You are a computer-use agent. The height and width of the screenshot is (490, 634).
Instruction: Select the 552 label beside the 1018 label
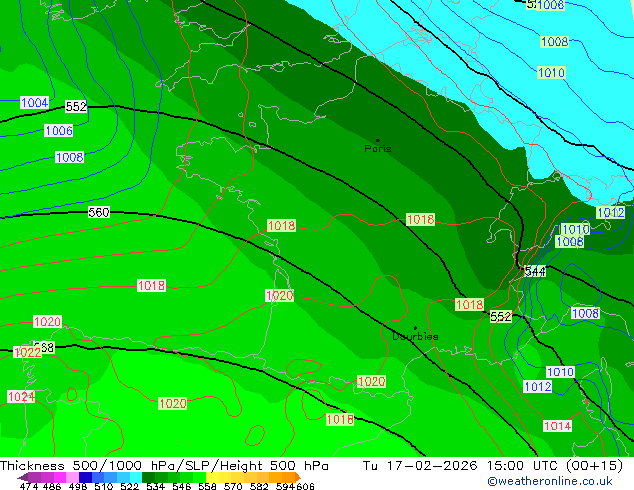(501, 317)
